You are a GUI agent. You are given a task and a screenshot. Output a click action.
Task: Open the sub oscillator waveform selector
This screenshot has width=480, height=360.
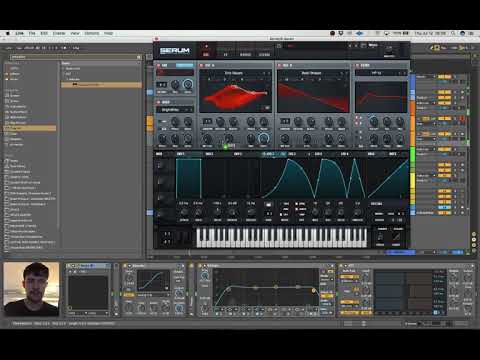coord(175,72)
